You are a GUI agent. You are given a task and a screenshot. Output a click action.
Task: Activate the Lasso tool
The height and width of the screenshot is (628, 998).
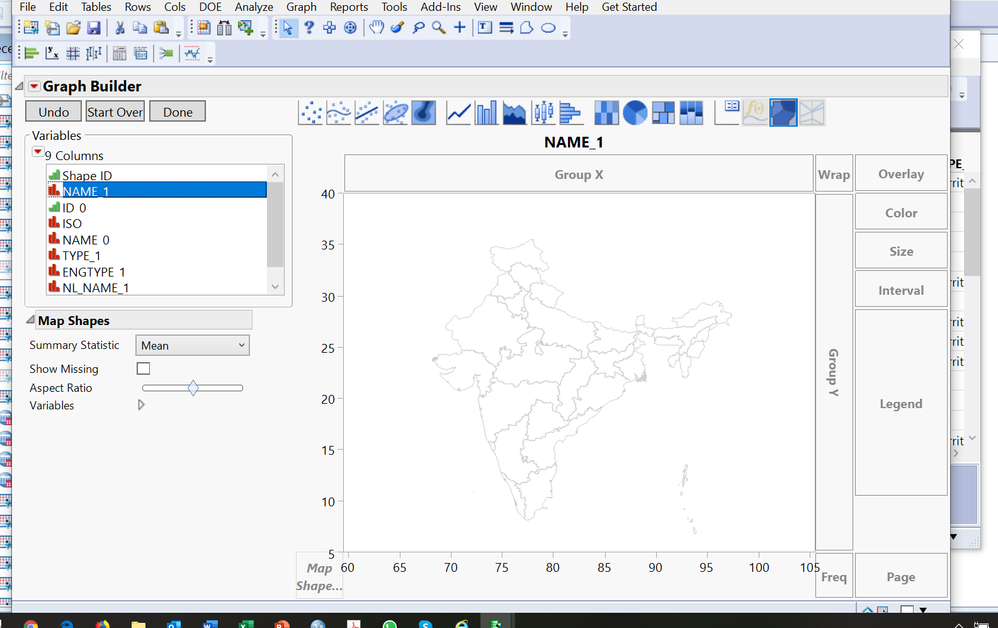click(418, 28)
